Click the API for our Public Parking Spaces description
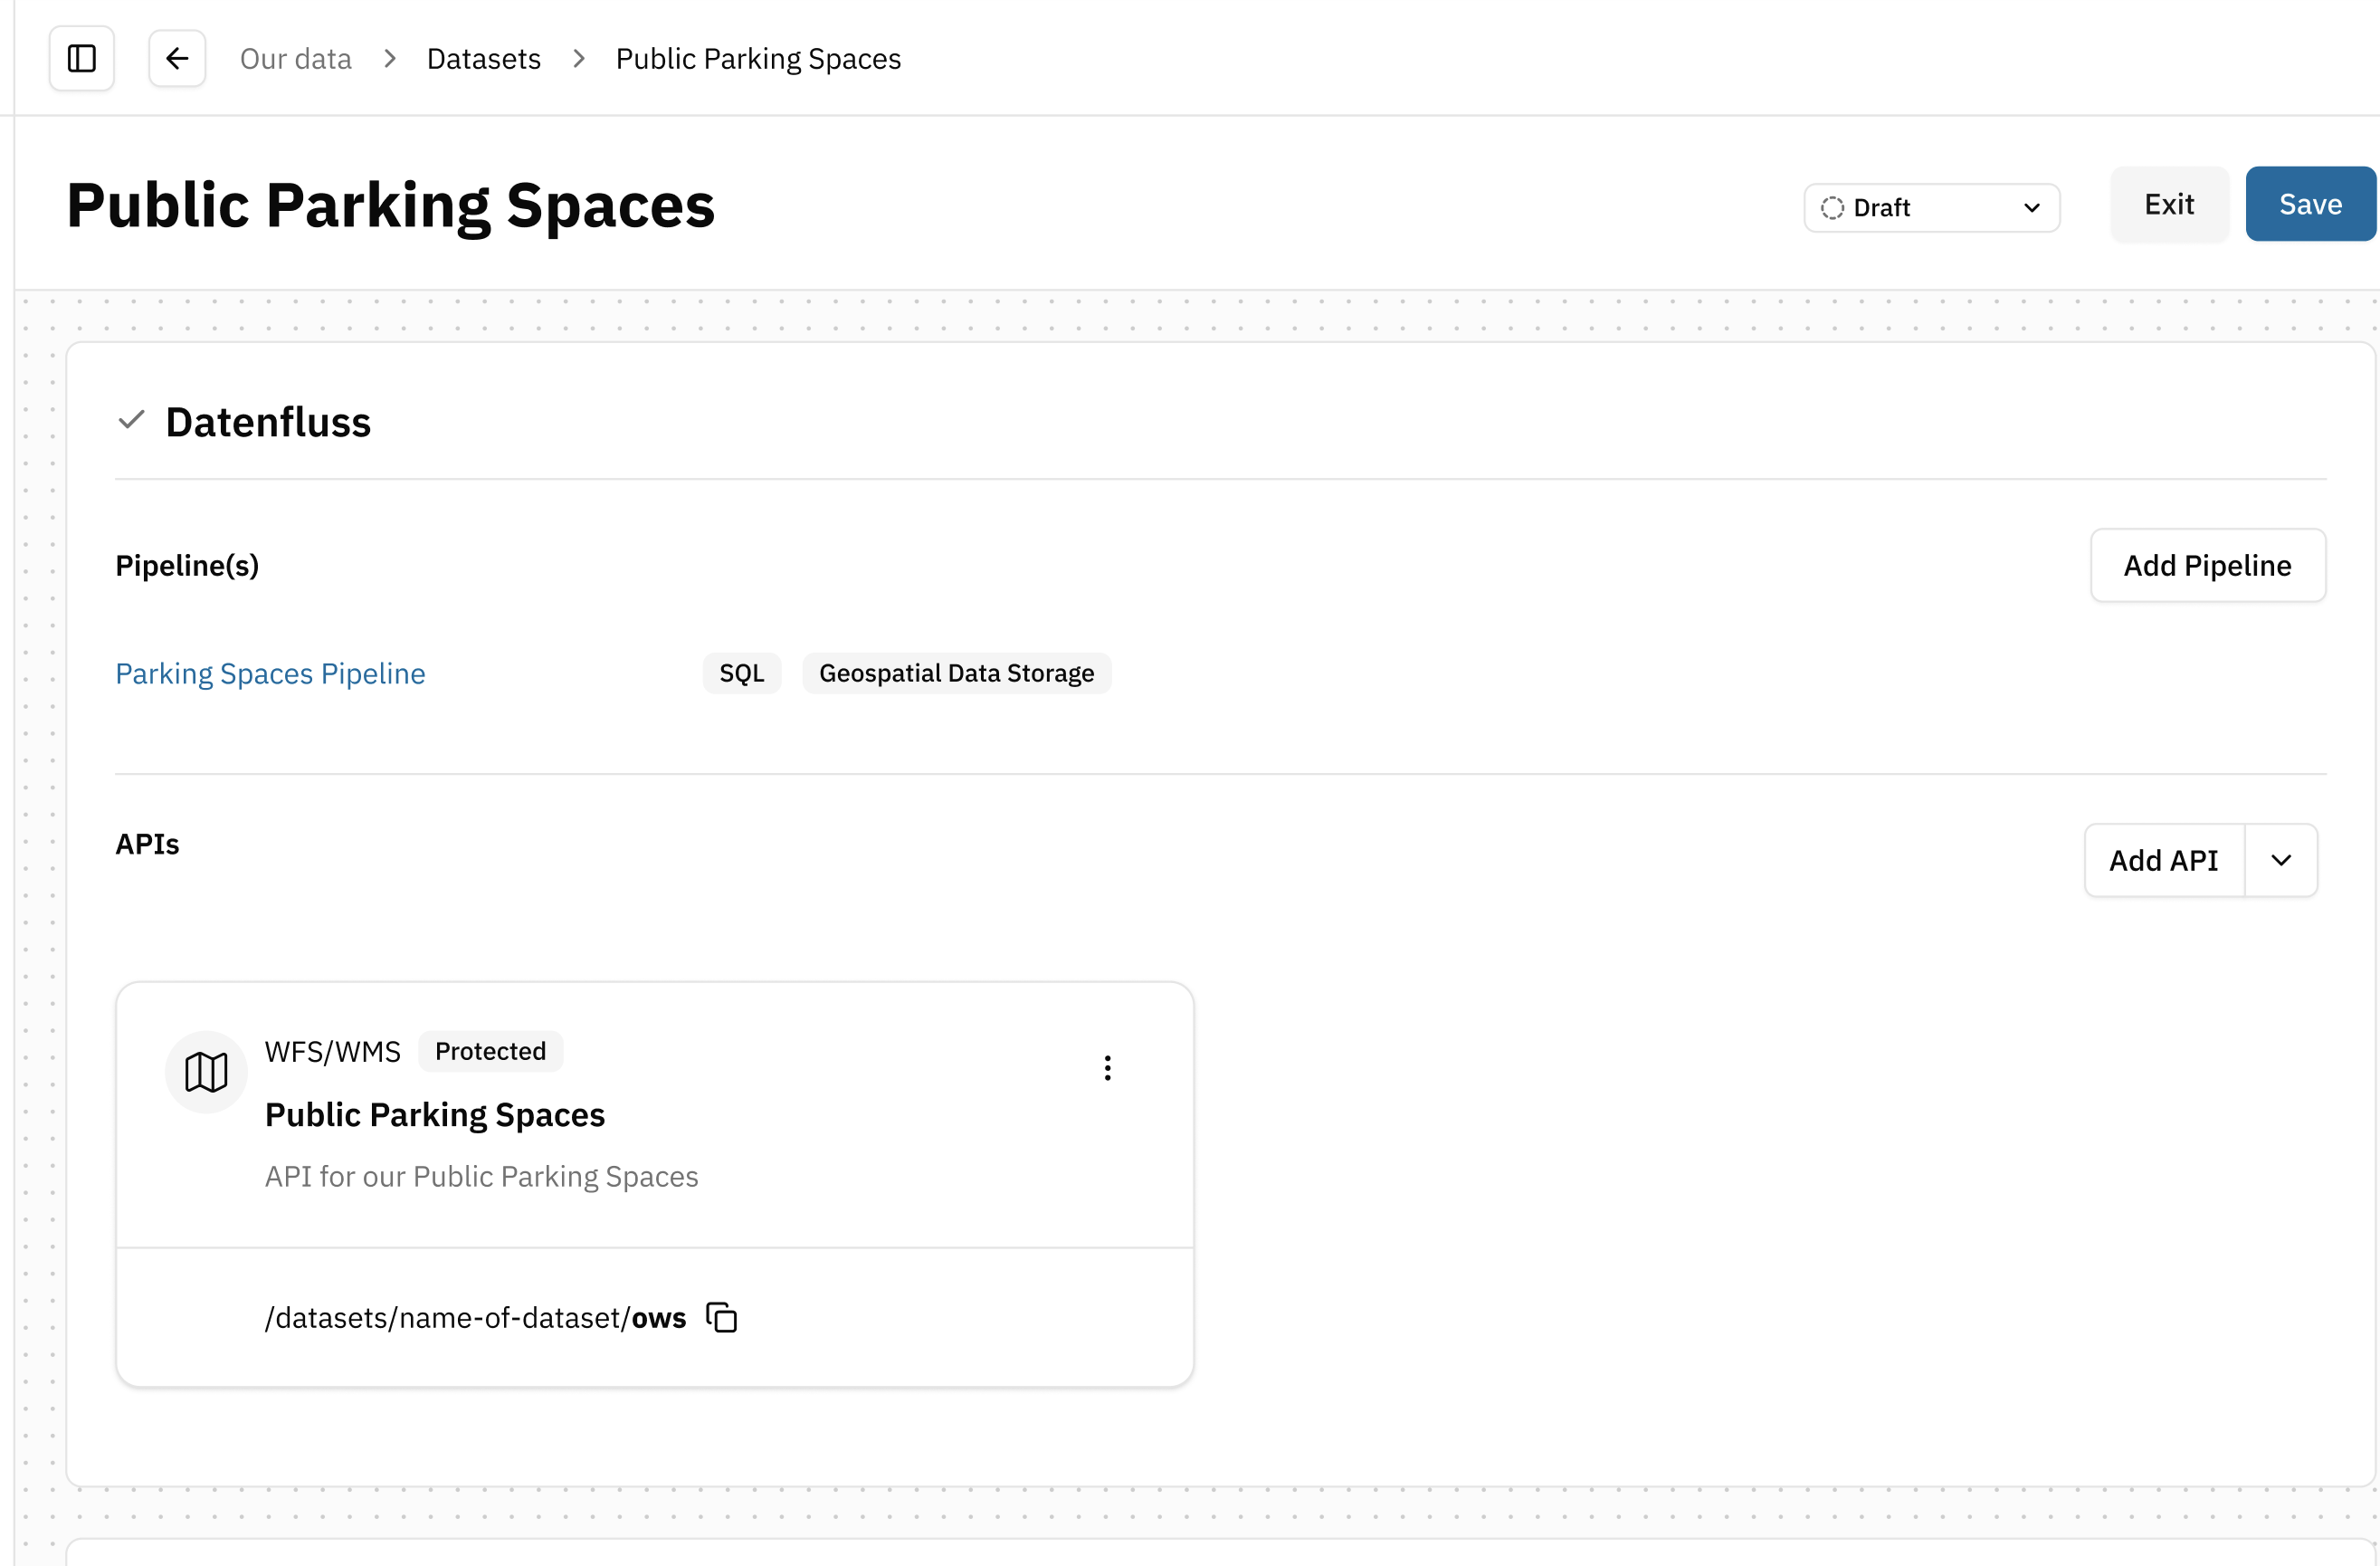The image size is (2380, 1566). 481,1177
